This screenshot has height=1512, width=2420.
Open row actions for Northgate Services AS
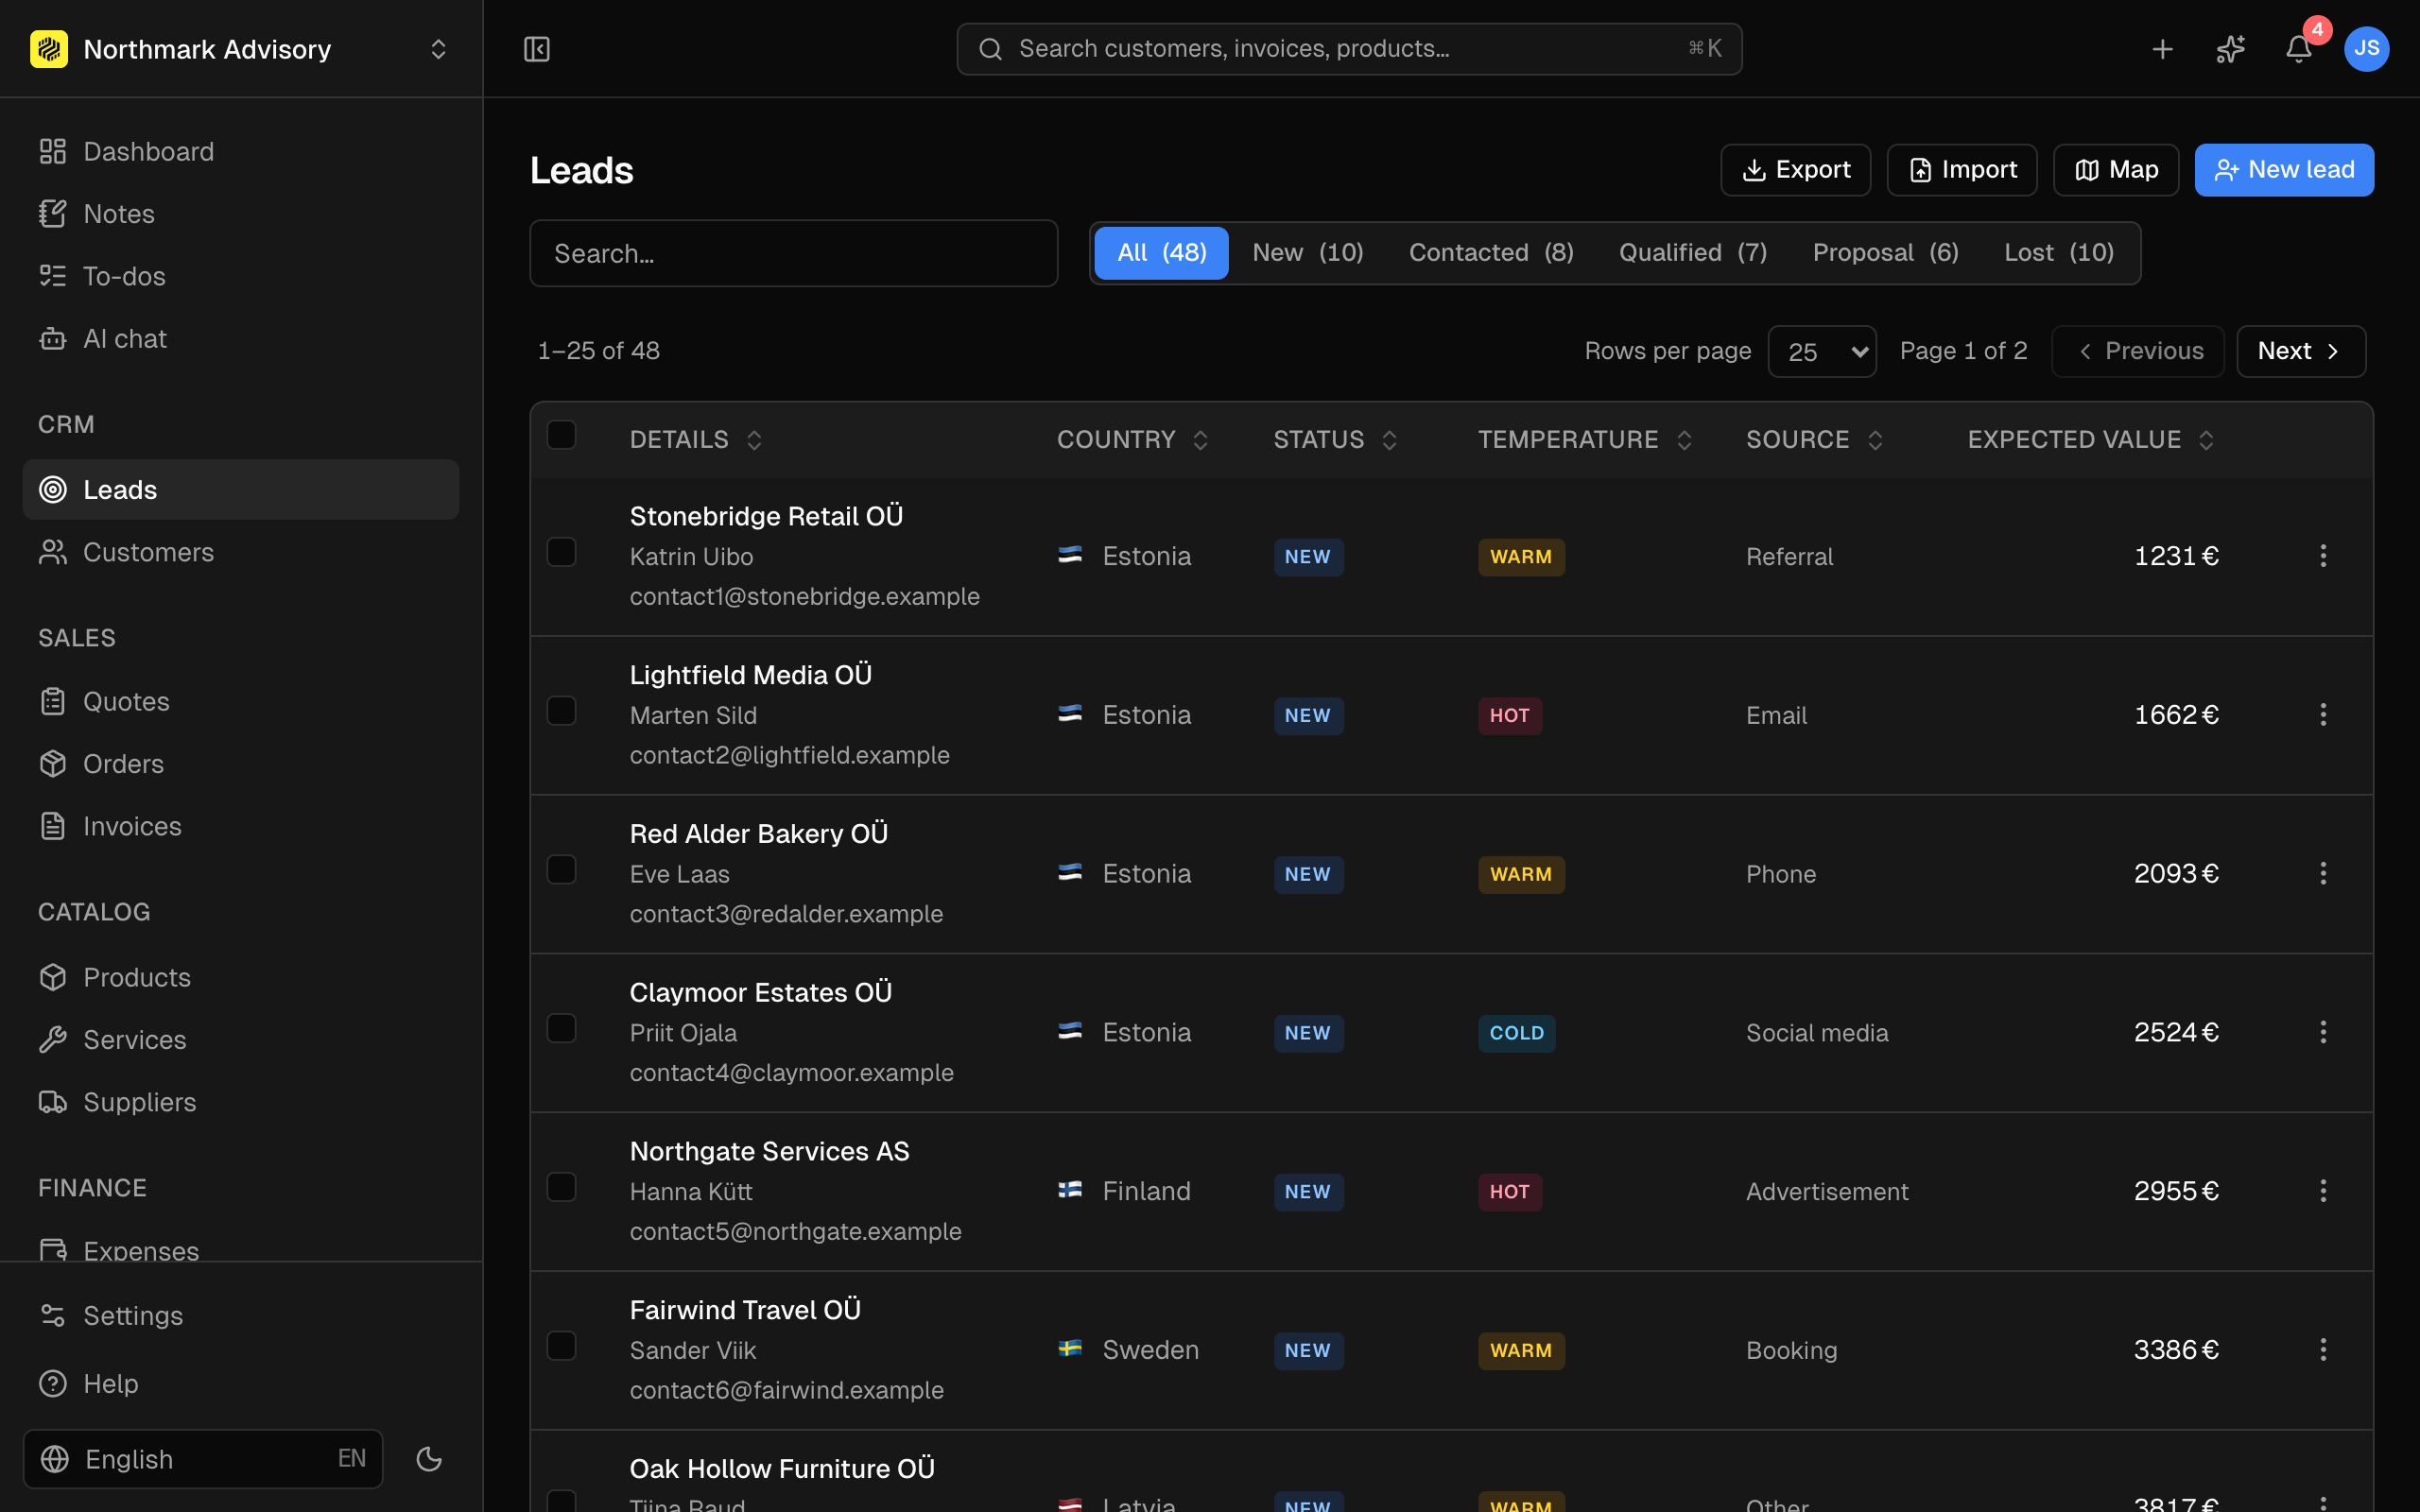point(2323,1191)
